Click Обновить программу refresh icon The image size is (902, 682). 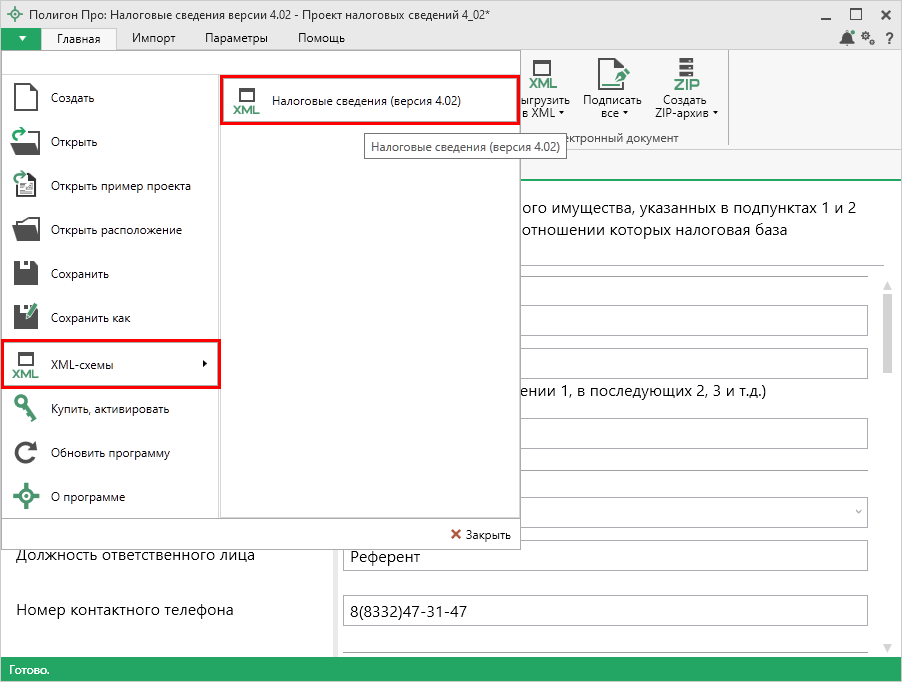[x=26, y=453]
